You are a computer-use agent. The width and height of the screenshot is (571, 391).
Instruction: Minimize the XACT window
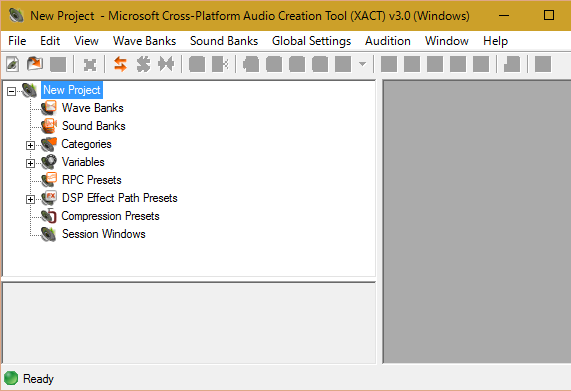pos(504,15)
